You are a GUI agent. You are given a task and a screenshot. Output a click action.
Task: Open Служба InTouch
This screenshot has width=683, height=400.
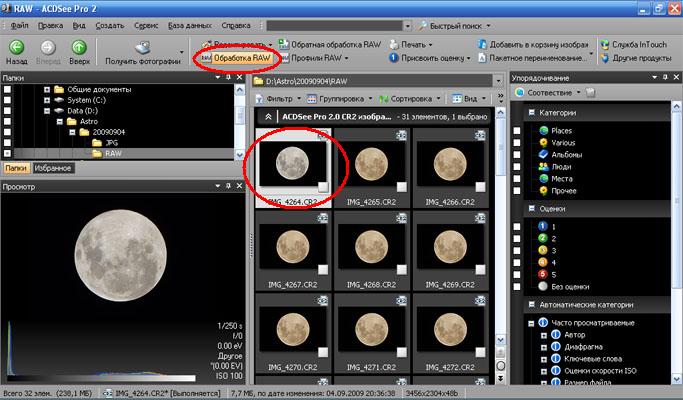tap(634, 44)
